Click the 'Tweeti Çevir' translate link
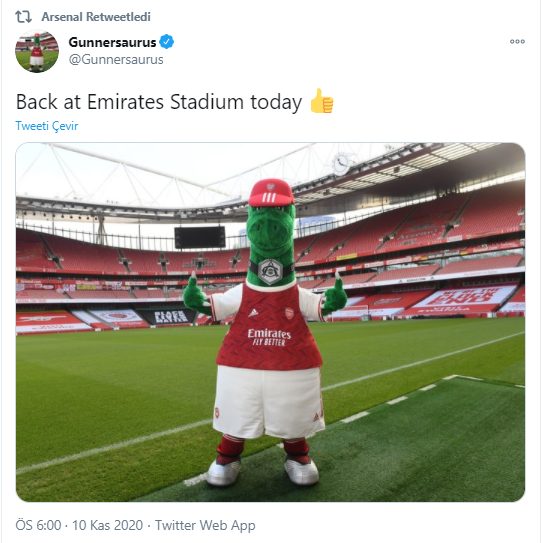543x543 pixels. coord(47,126)
